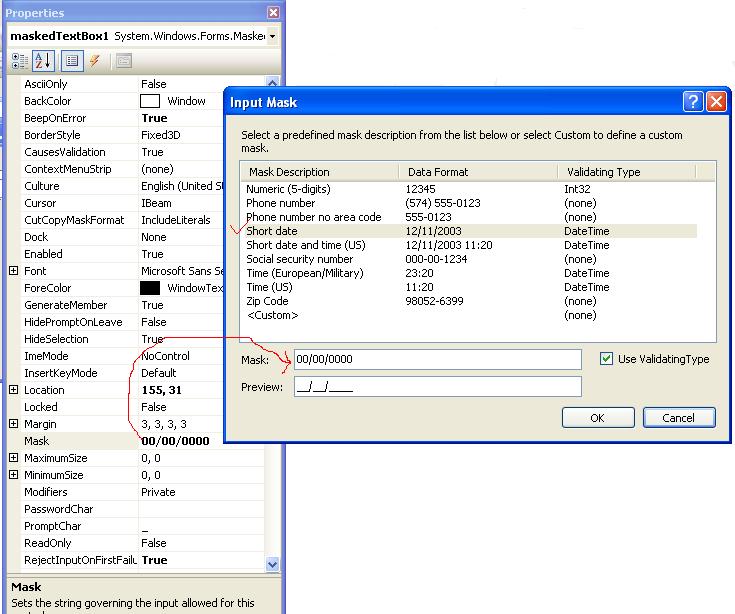The width and height of the screenshot is (735, 614).
Task: Click the Data Format column header
Action: (478, 172)
